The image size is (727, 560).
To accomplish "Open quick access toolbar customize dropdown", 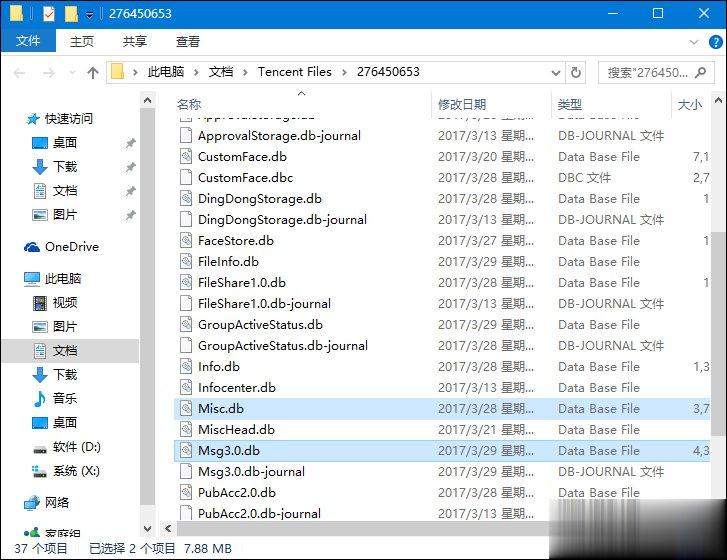I will click(89, 15).
